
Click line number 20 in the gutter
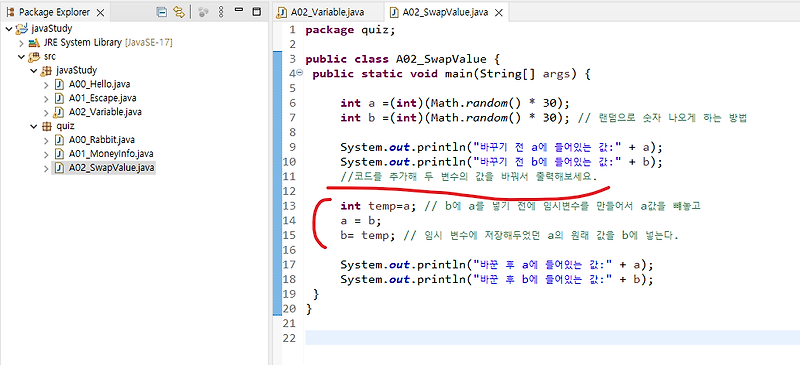coord(289,309)
